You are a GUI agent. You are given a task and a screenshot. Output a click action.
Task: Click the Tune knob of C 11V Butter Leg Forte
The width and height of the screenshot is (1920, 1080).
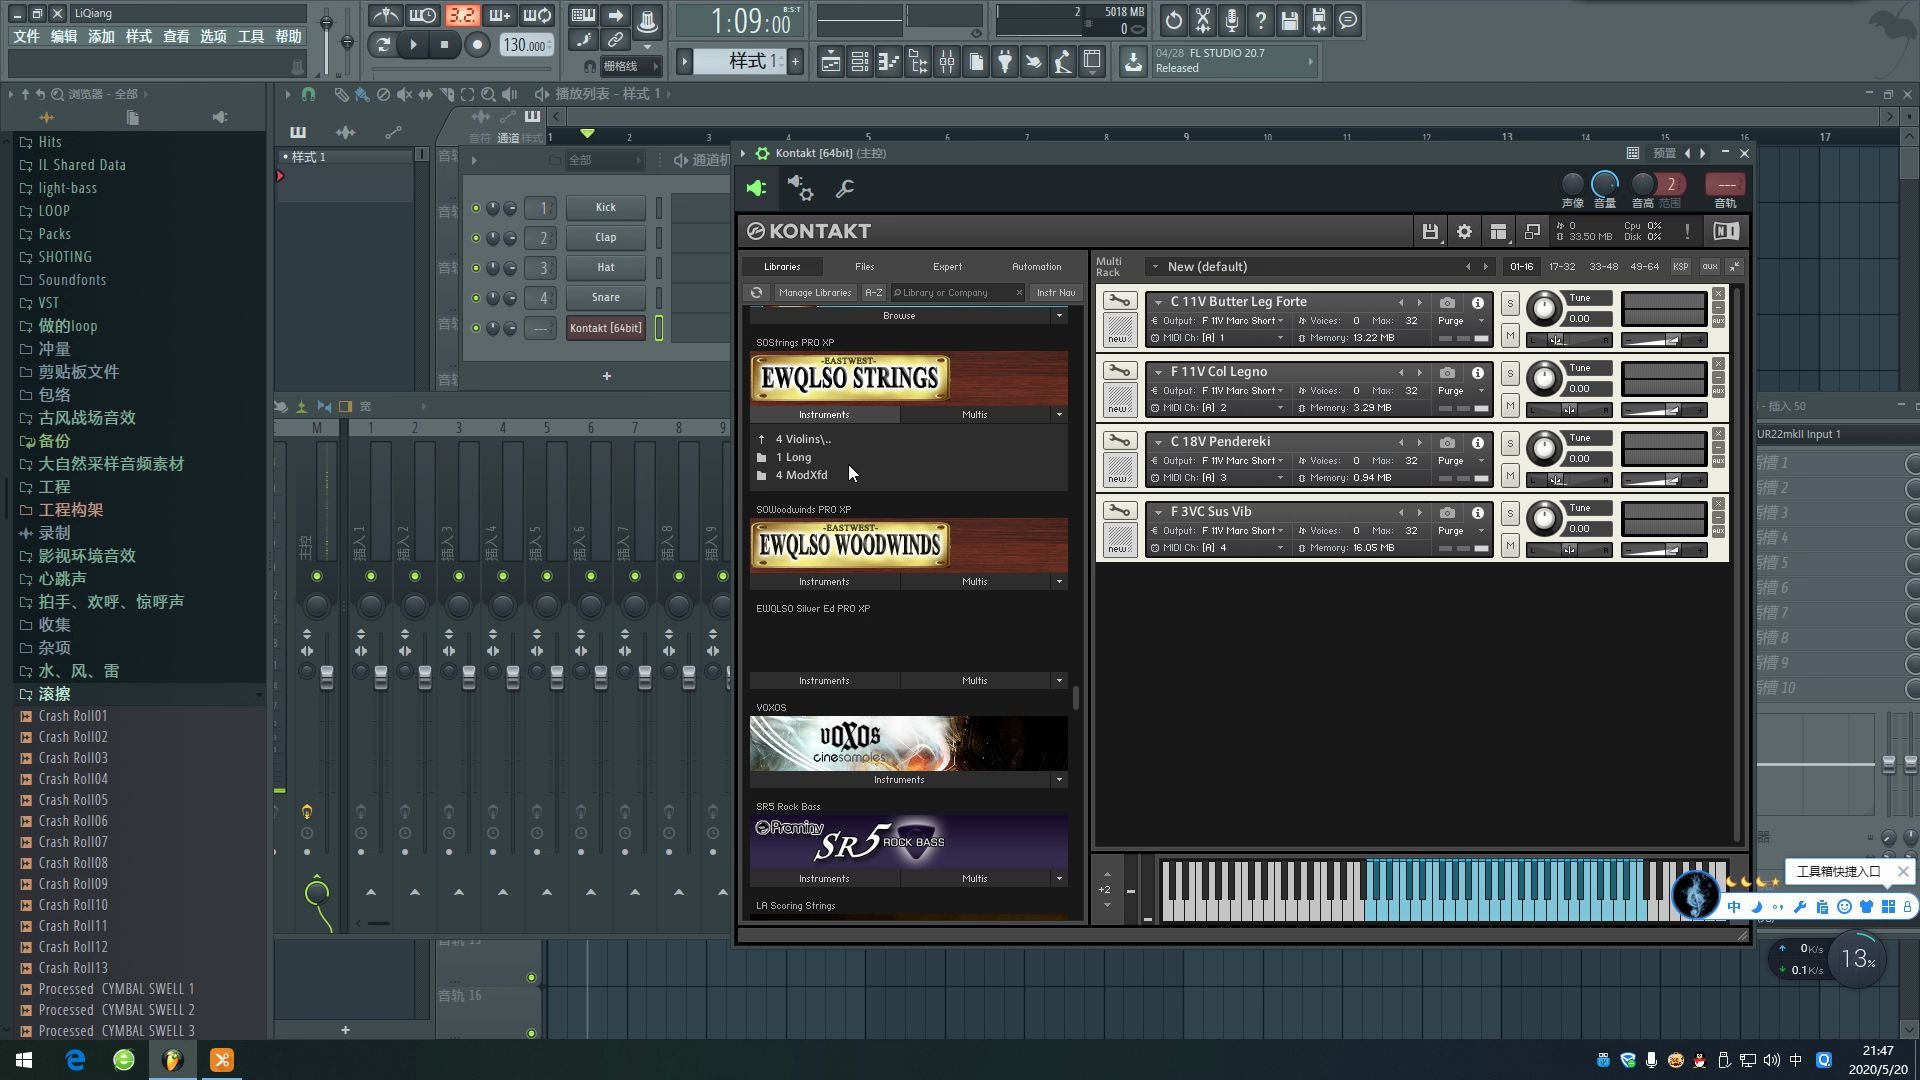click(x=1544, y=308)
